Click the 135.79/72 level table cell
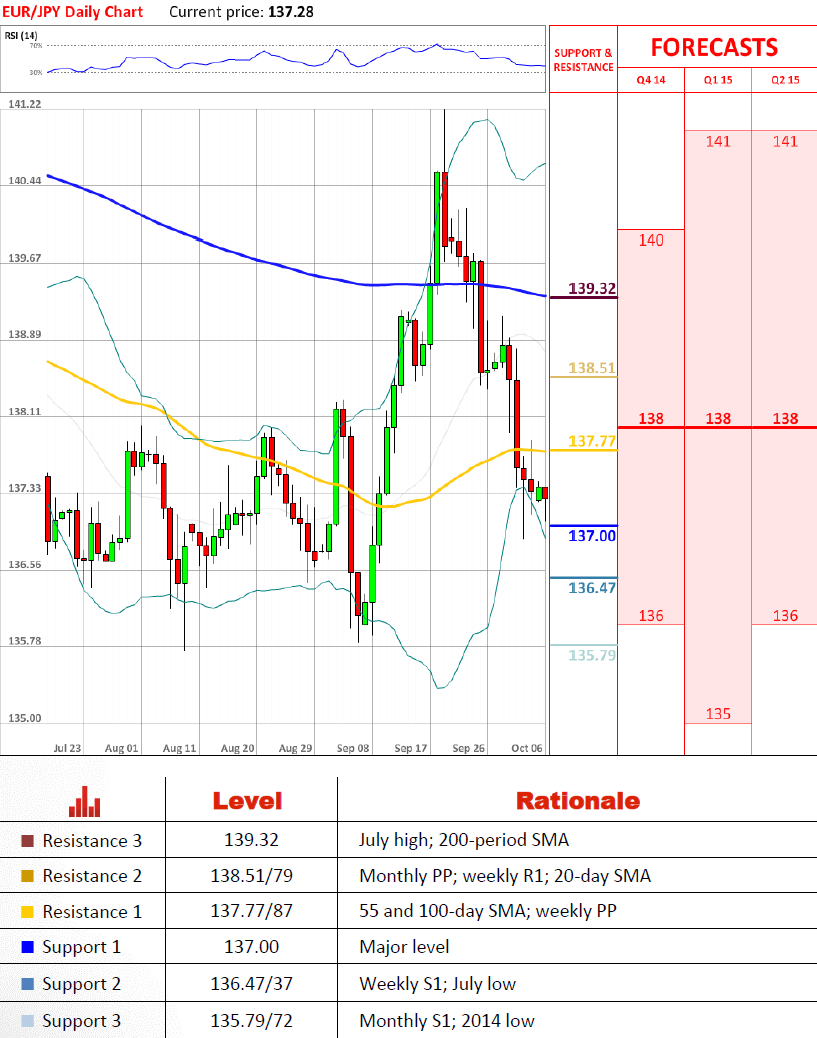This screenshot has height=1038, width=817. [x=252, y=1021]
